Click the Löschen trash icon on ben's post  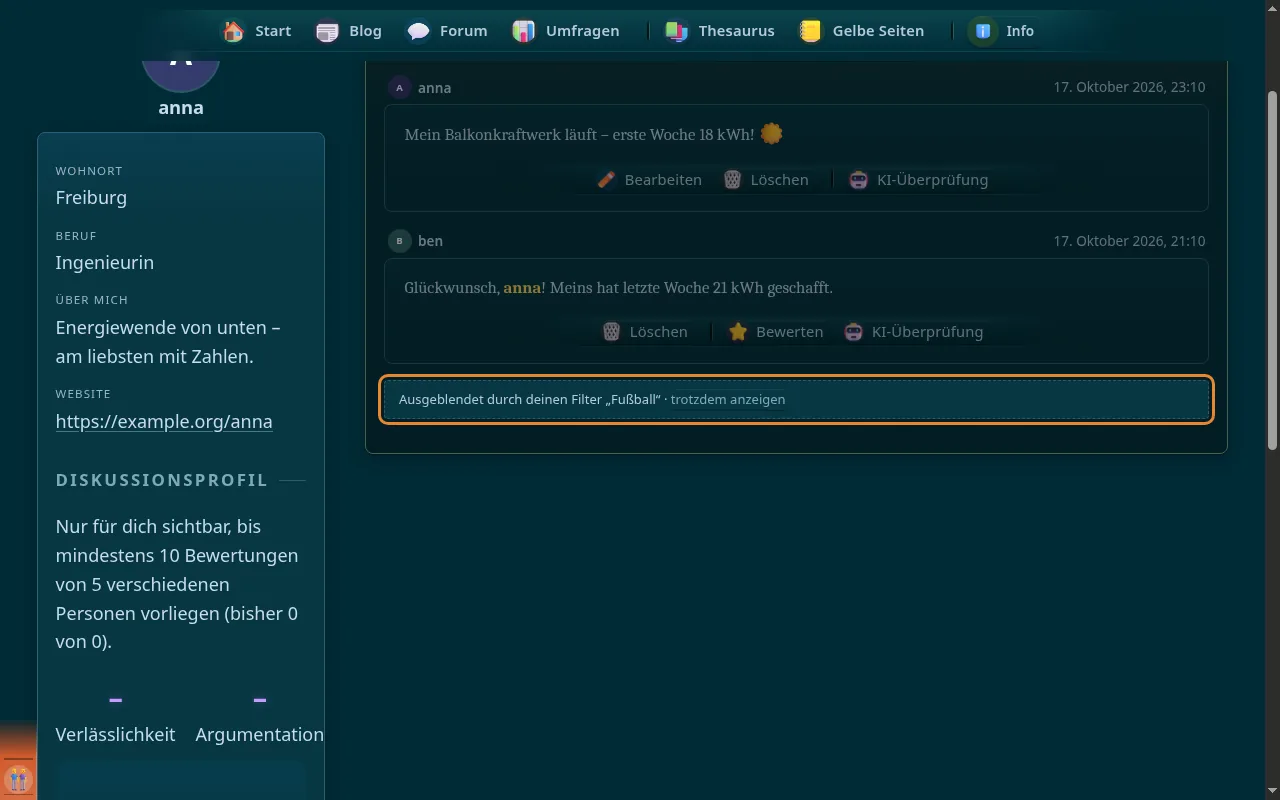click(x=611, y=332)
